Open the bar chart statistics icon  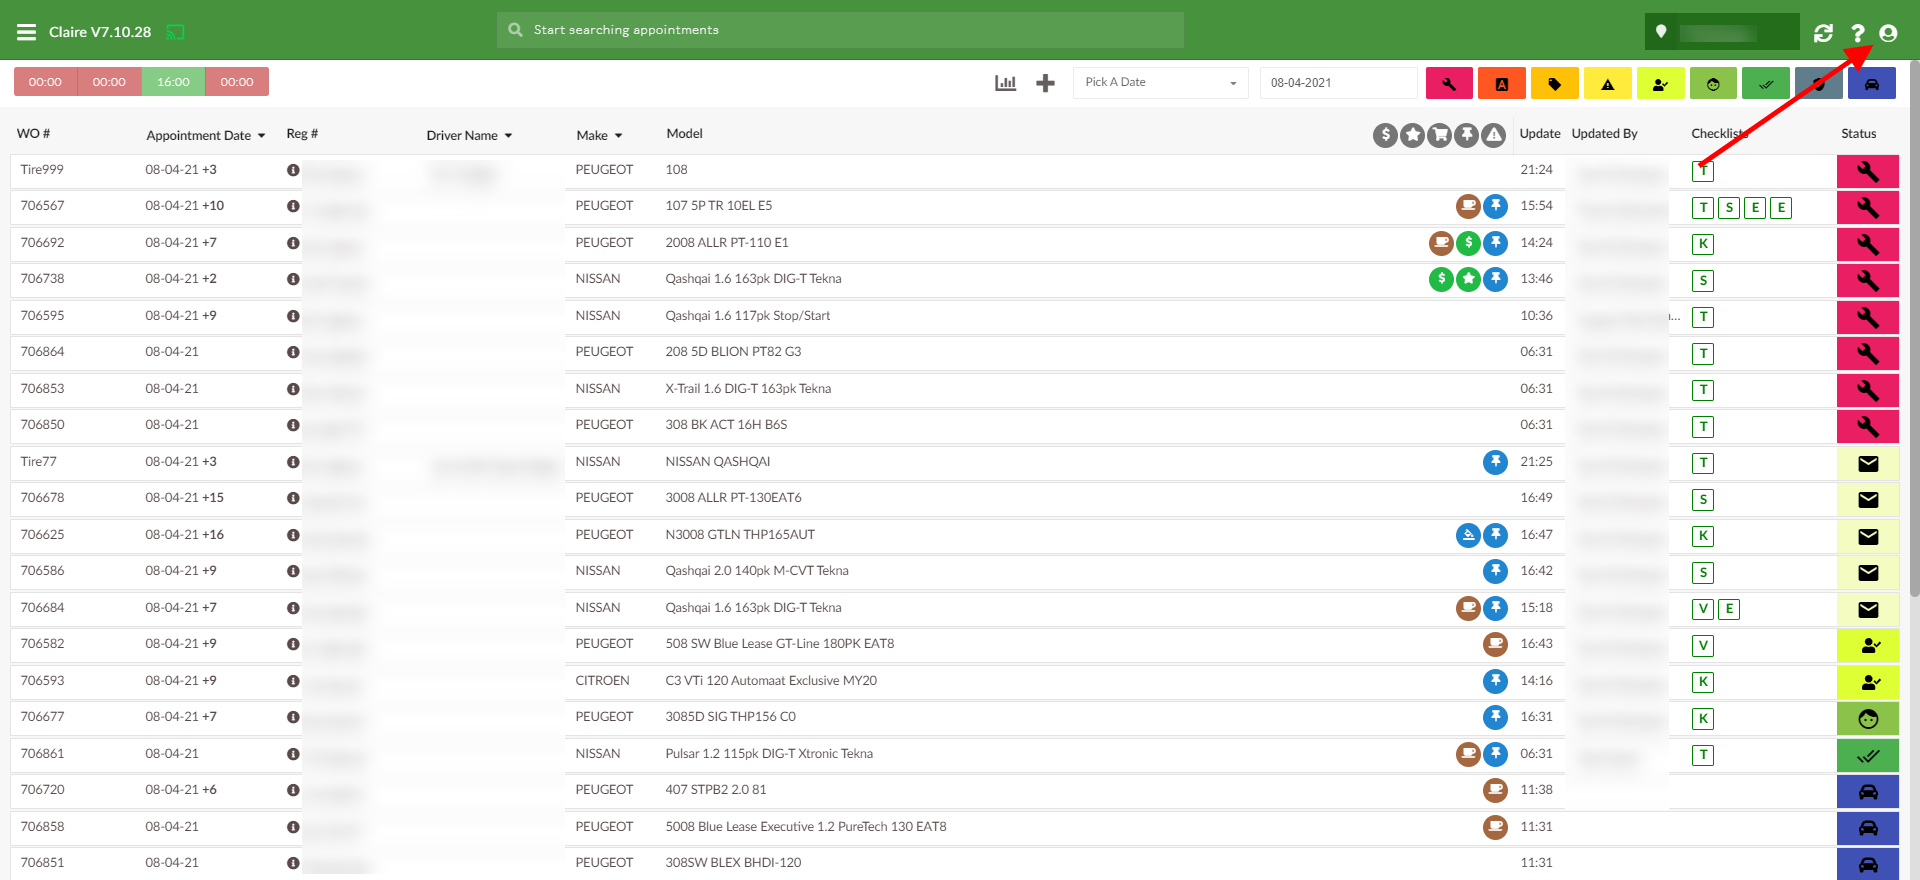[1005, 83]
